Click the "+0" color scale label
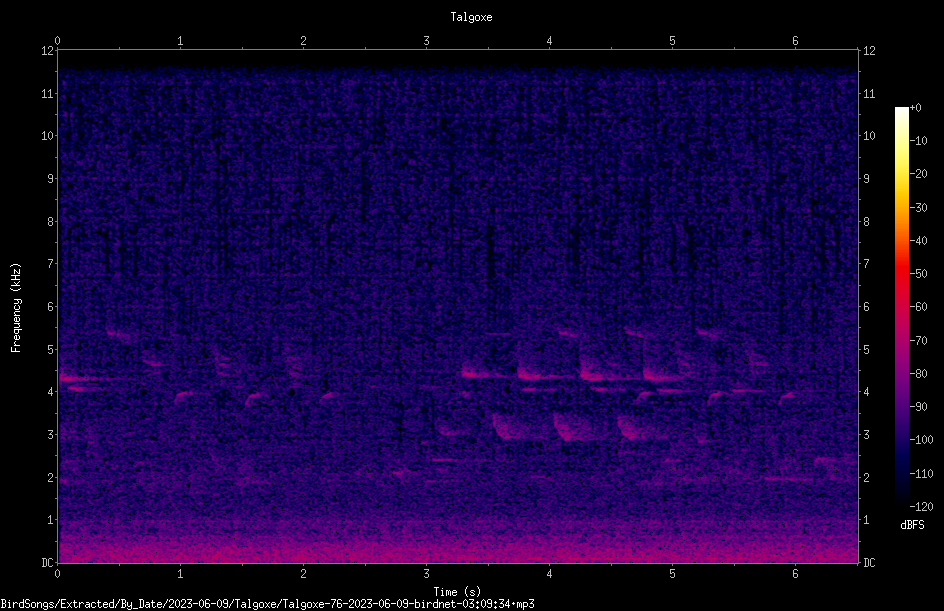Image resolution: width=944 pixels, height=611 pixels. click(x=915, y=108)
